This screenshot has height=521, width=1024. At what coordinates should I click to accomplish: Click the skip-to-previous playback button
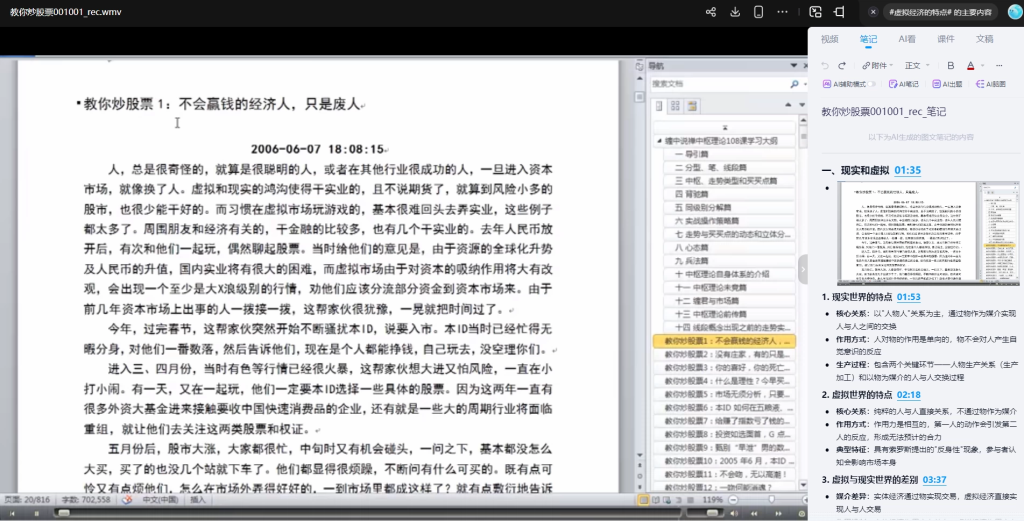[x=13, y=514]
